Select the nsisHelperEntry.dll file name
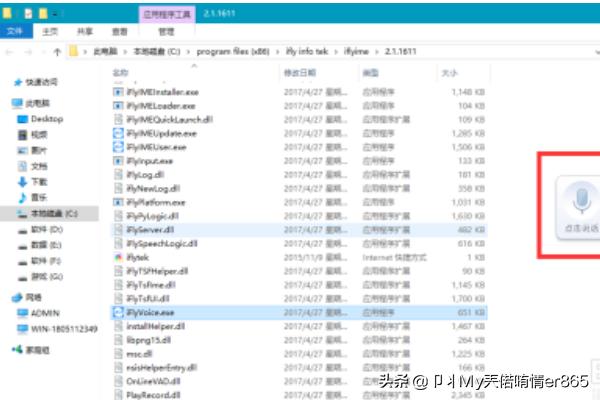This screenshot has width=600, height=400. [161, 367]
